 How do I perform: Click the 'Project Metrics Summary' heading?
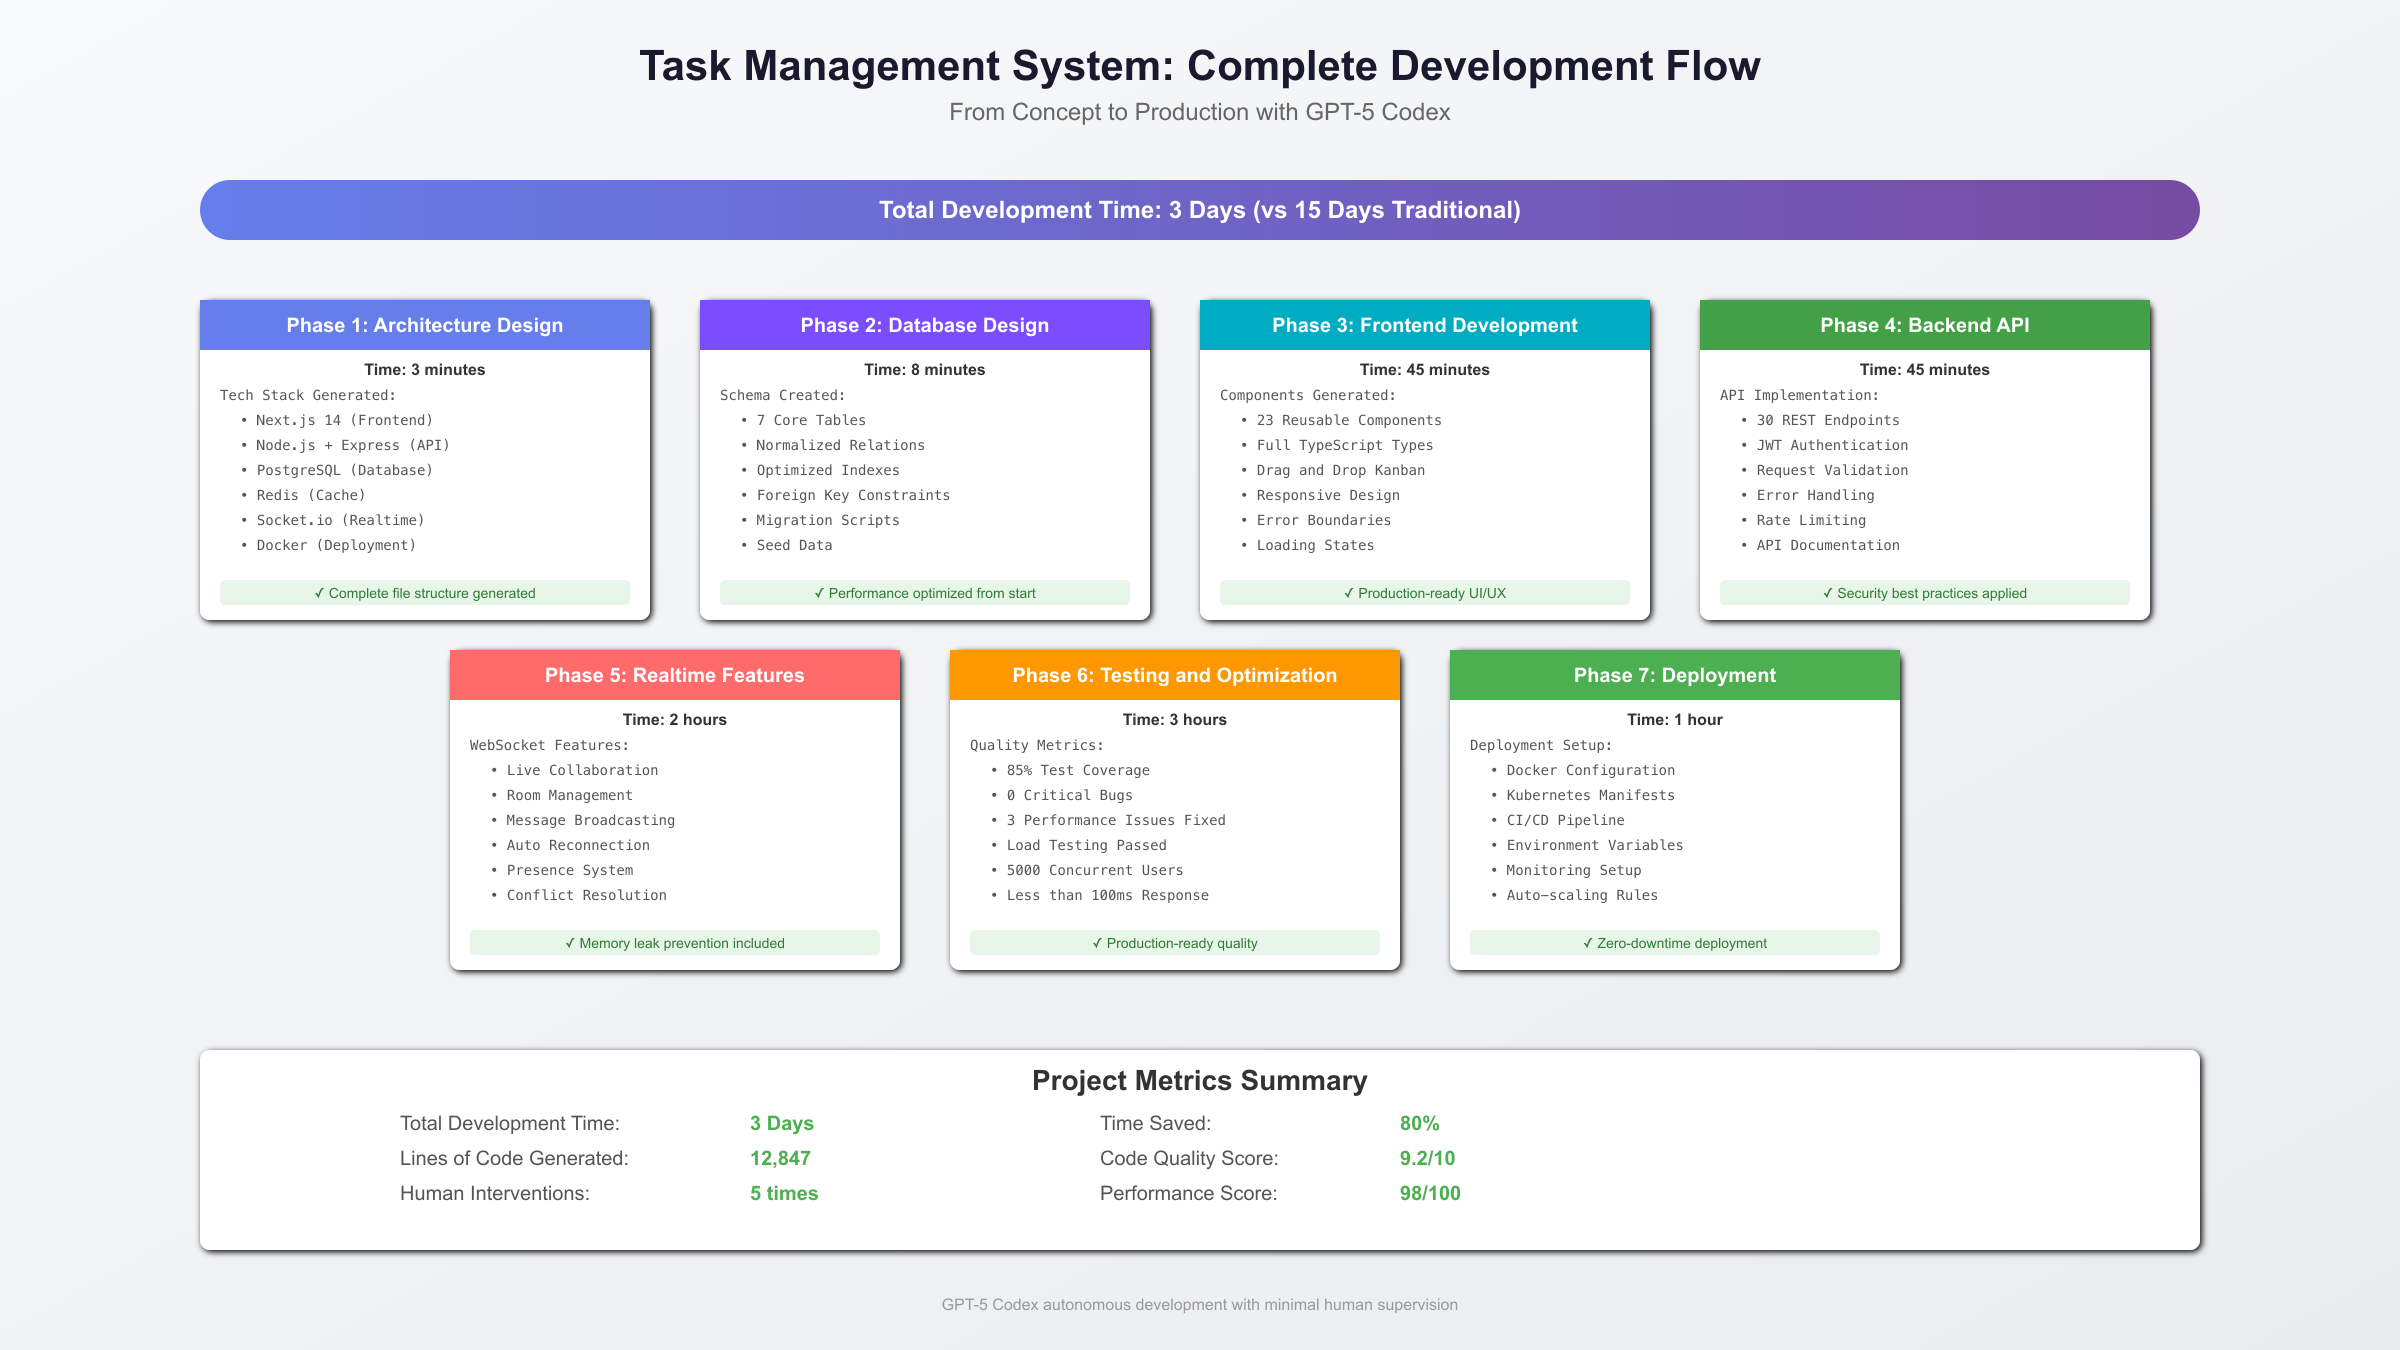1200,1081
